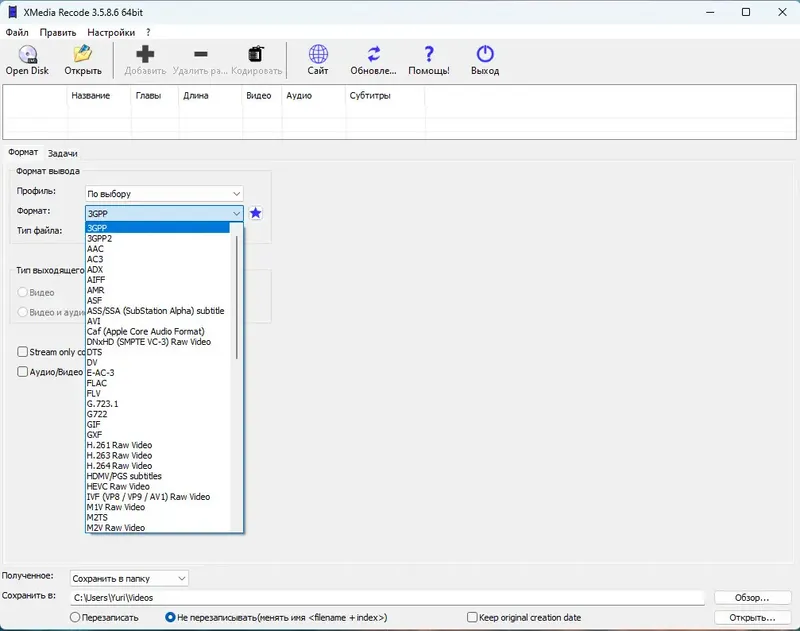Open the ? help menu
This screenshot has height=631, width=800.
point(148,32)
